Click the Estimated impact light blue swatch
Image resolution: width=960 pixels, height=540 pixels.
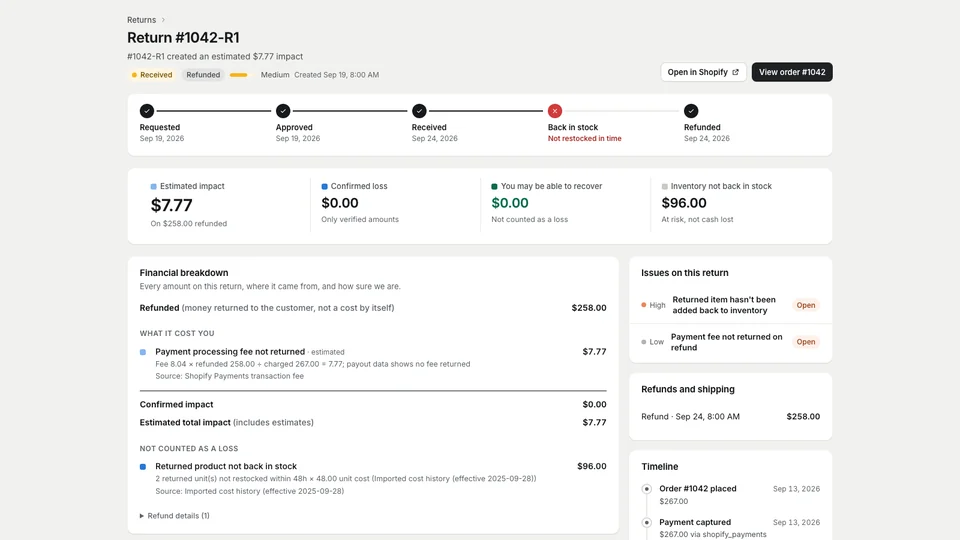(x=154, y=186)
